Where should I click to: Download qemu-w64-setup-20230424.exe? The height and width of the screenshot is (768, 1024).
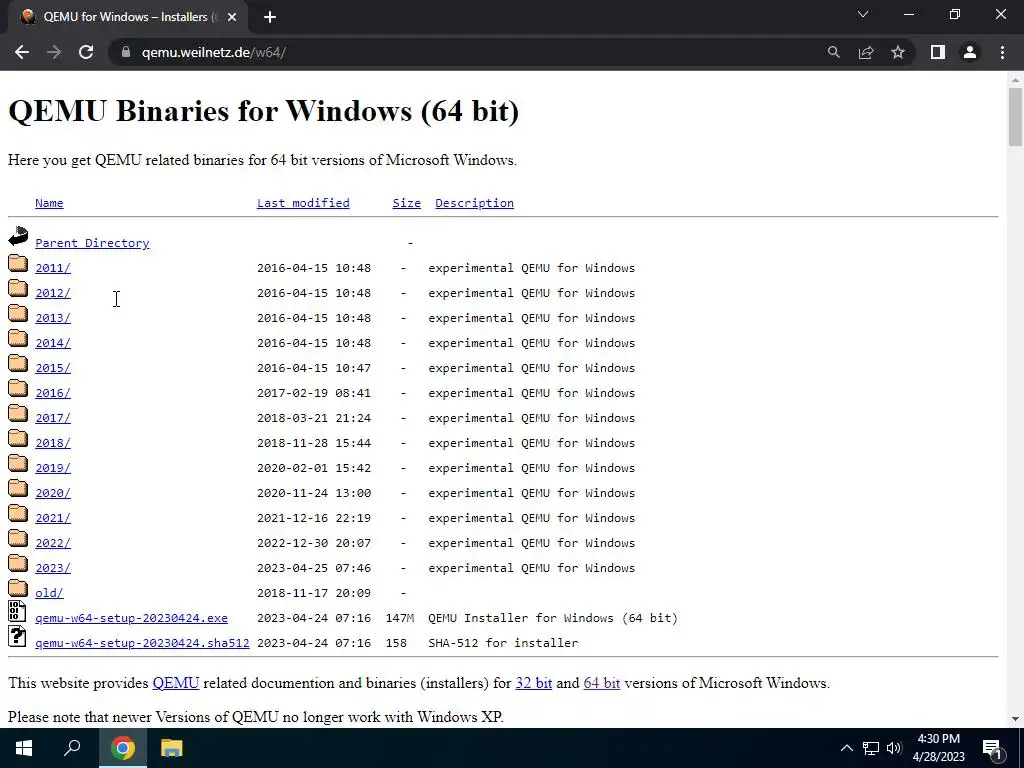pyautogui.click(x=131, y=618)
